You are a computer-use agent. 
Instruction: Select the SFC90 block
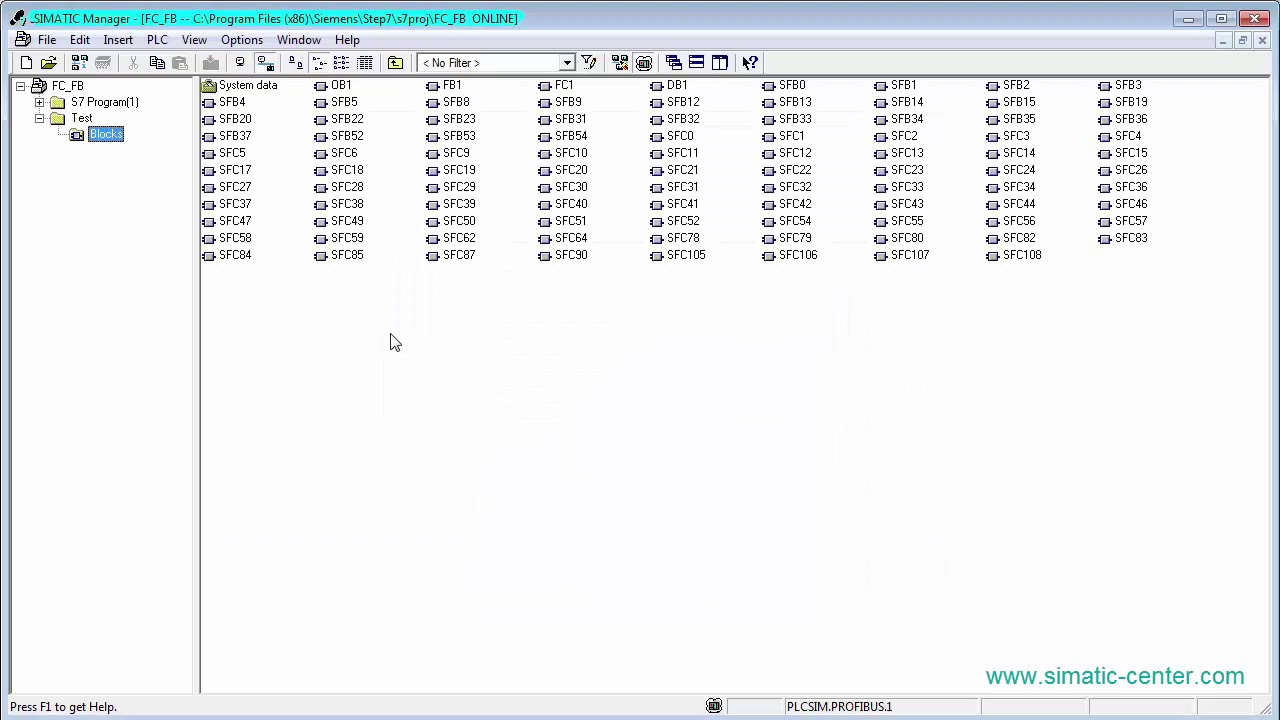click(x=563, y=255)
